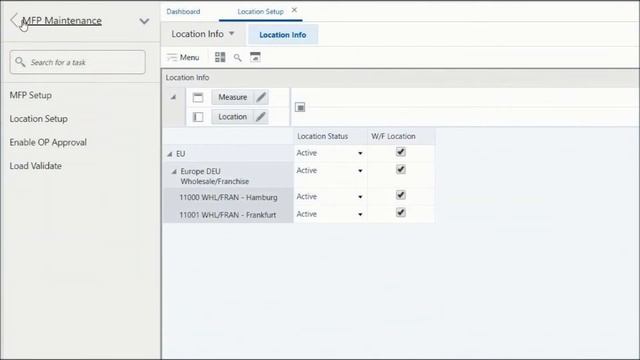Open the Menu in the toolbar
Screen dimensions: 640x360
coord(183,58)
